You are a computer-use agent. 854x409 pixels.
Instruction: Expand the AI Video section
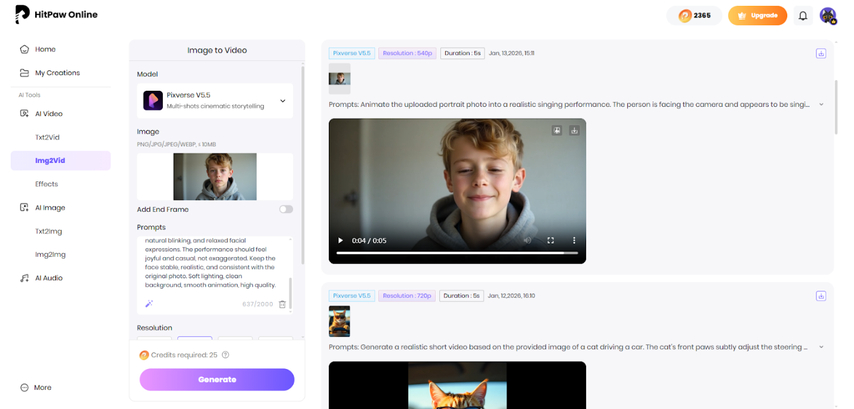48,114
